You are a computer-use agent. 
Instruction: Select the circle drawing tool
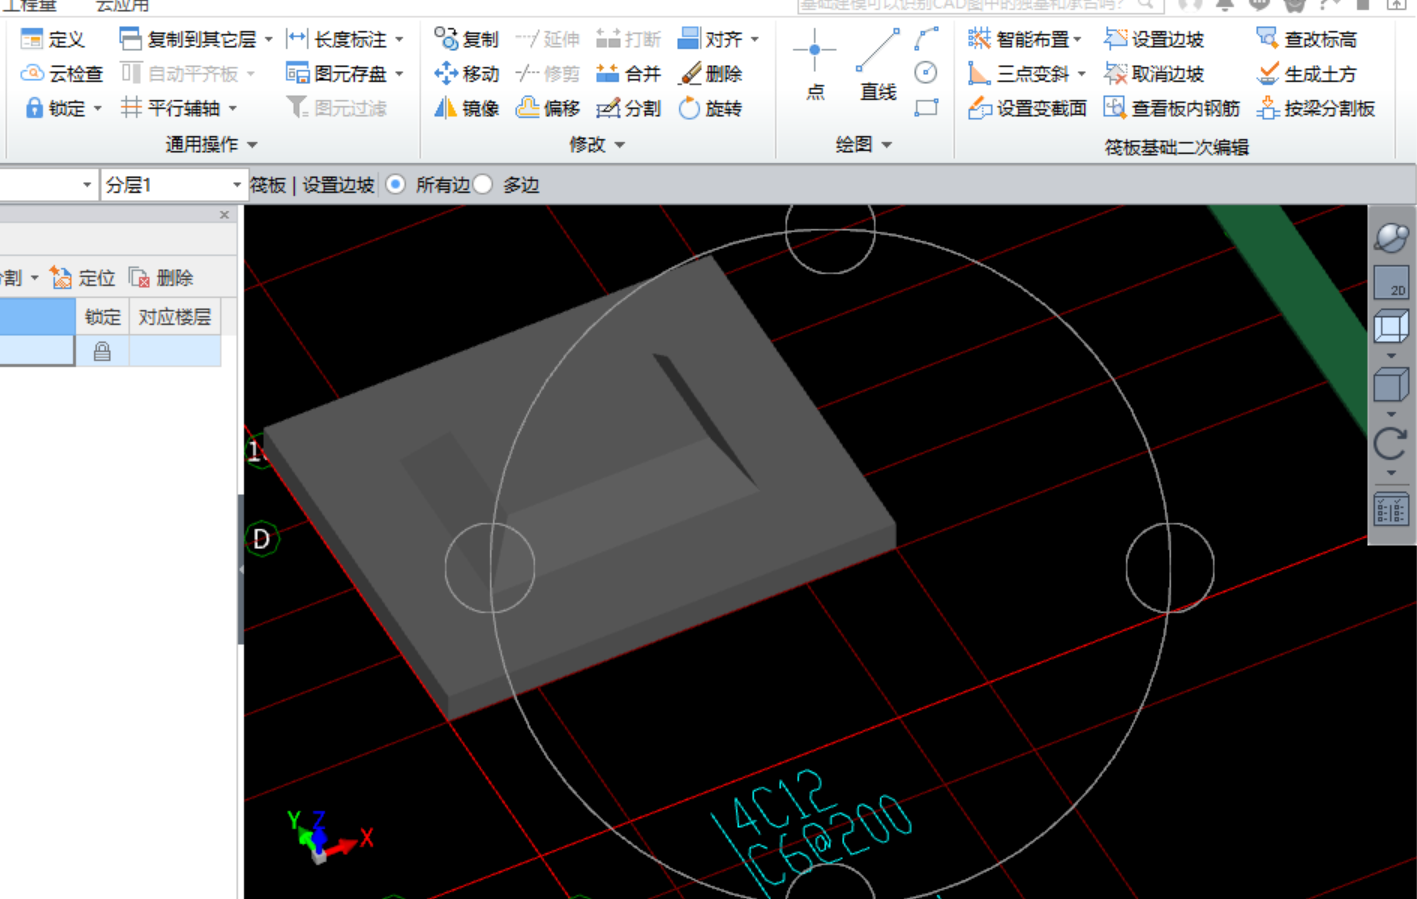927,73
